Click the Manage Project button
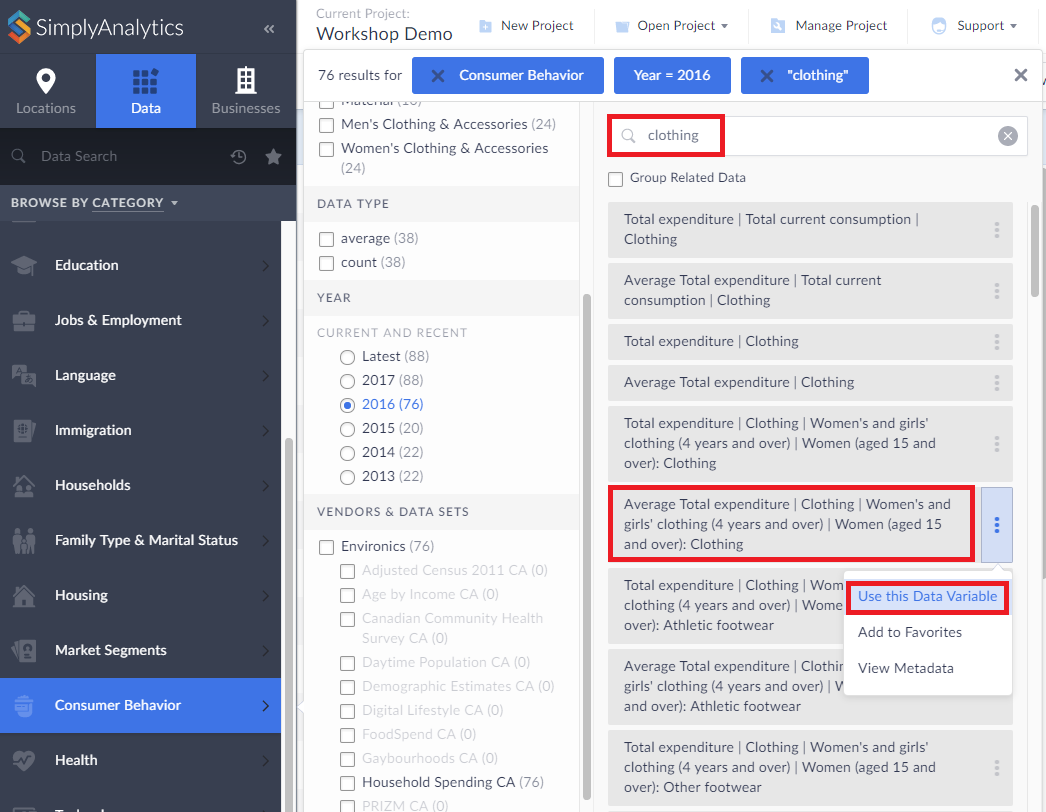 click(x=829, y=26)
